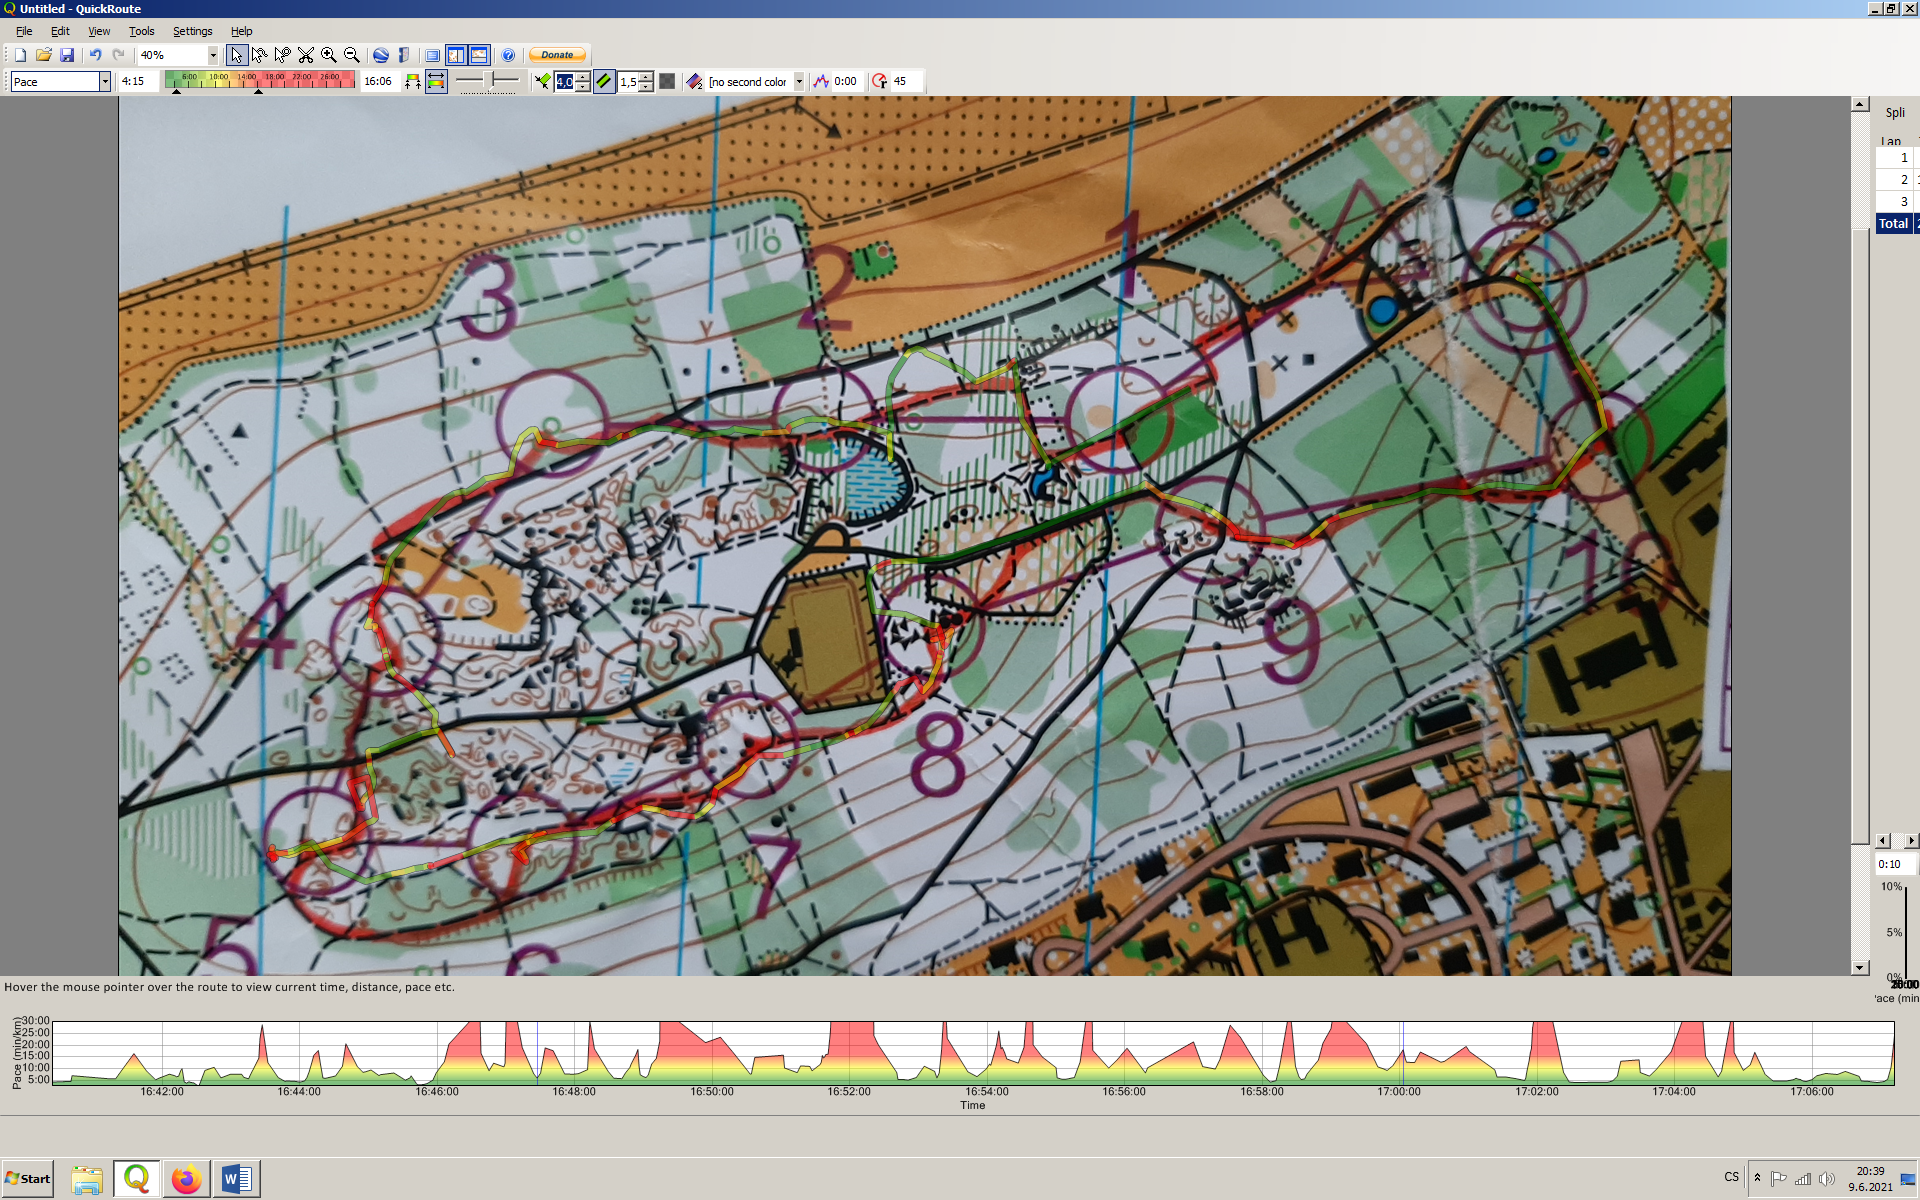Open the no second color dropdown
Viewport: 1920px width, 1200px height.
(x=799, y=82)
